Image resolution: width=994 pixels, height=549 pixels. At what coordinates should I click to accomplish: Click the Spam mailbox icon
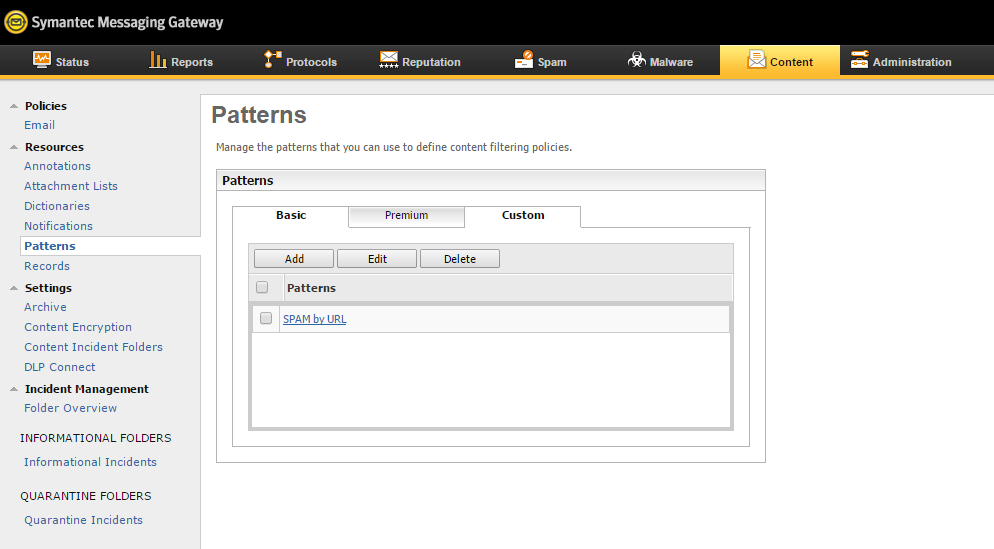tap(524, 60)
